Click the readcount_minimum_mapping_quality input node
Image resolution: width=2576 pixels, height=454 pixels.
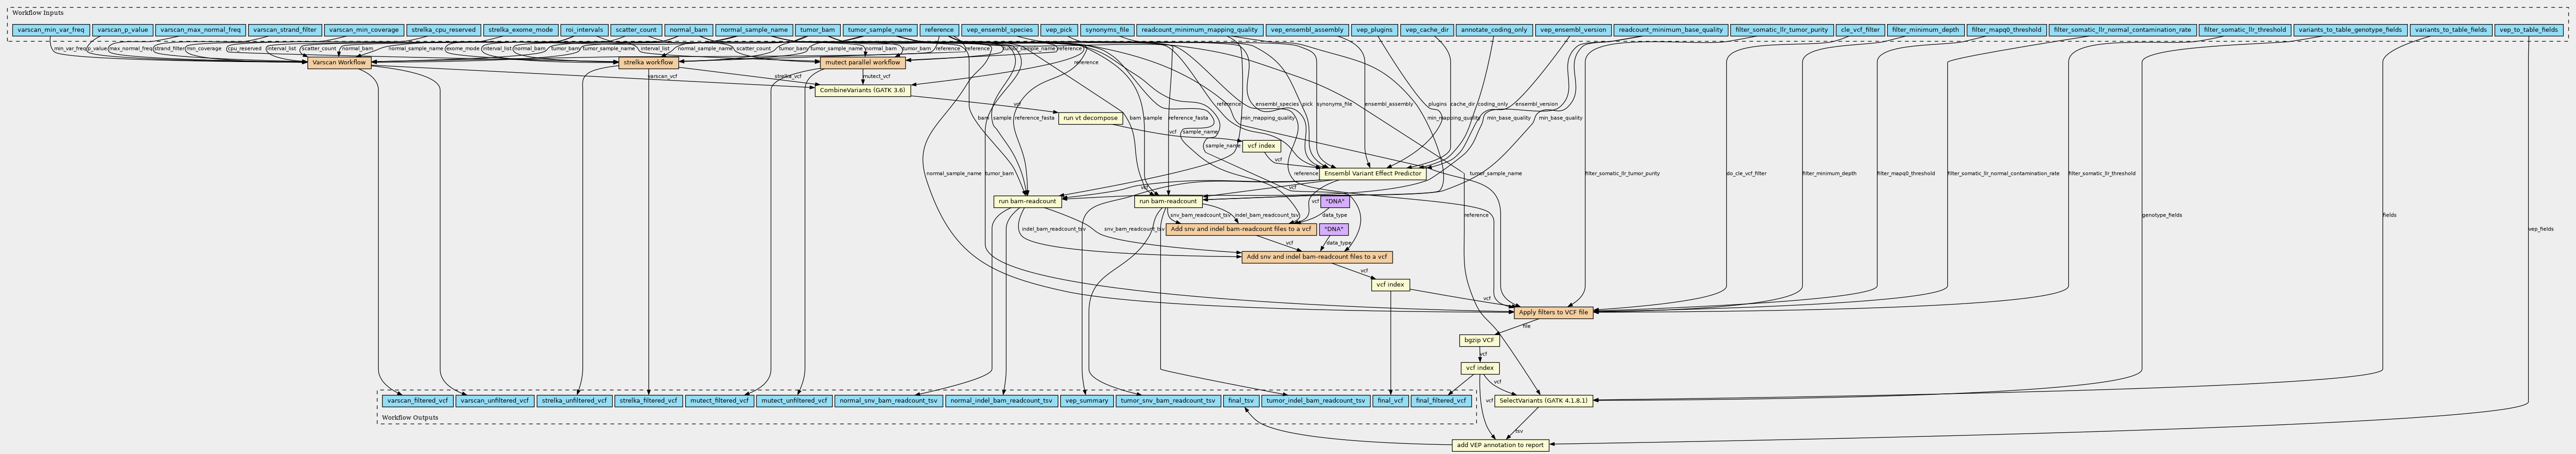[1199, 30]
